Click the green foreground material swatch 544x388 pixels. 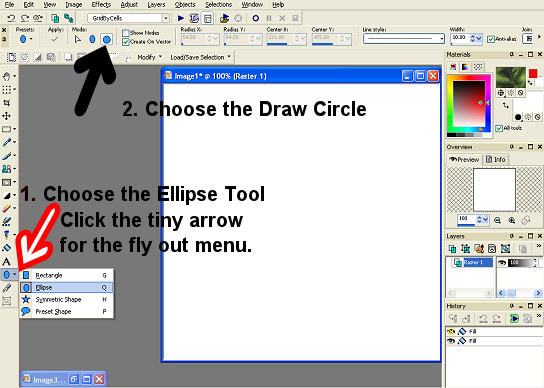click(511, 77)
